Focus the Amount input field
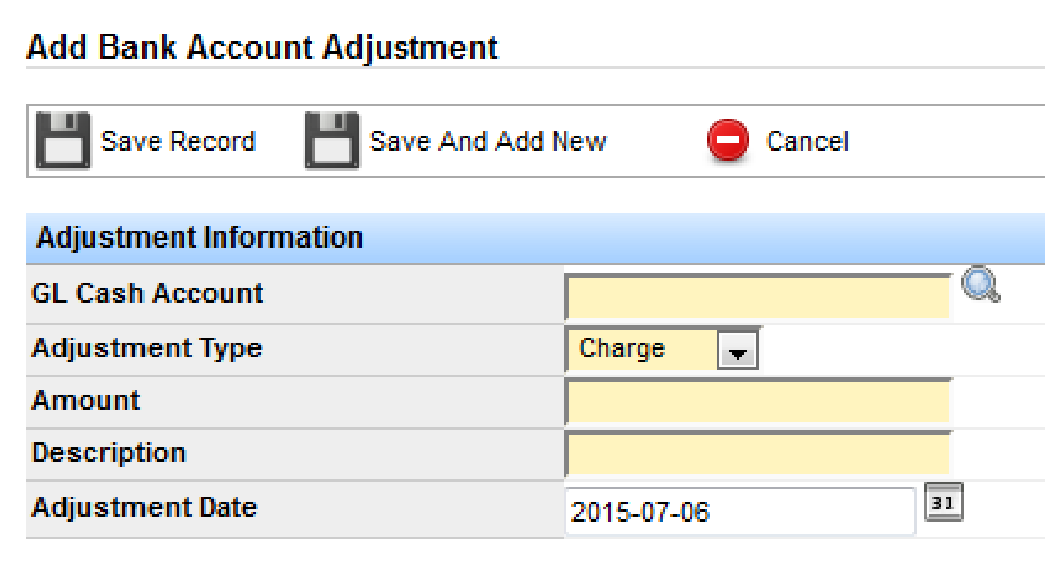Image resolution: width=1054 pixels, height=563 pixels. coord(758,401)
